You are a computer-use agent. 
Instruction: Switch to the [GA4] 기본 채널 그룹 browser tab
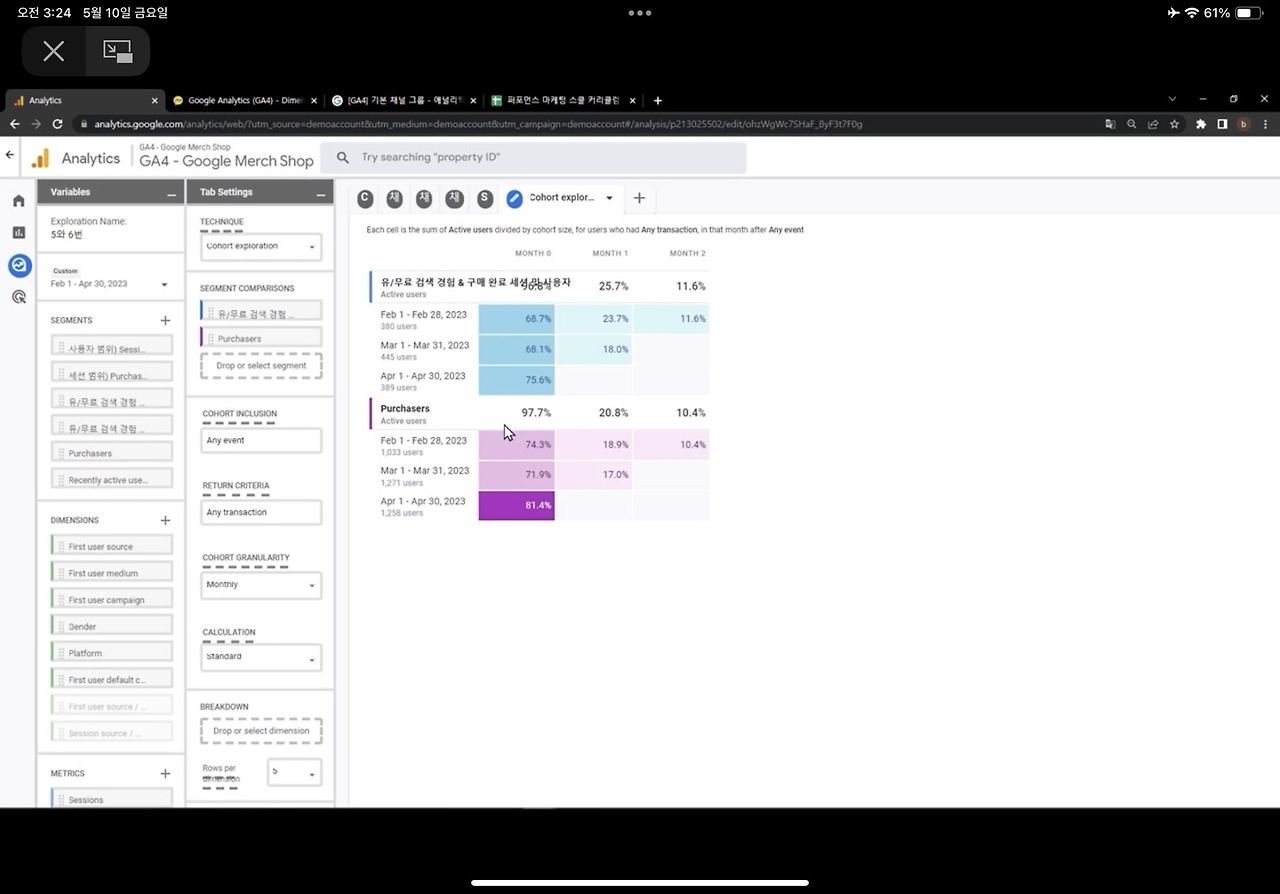403,100
